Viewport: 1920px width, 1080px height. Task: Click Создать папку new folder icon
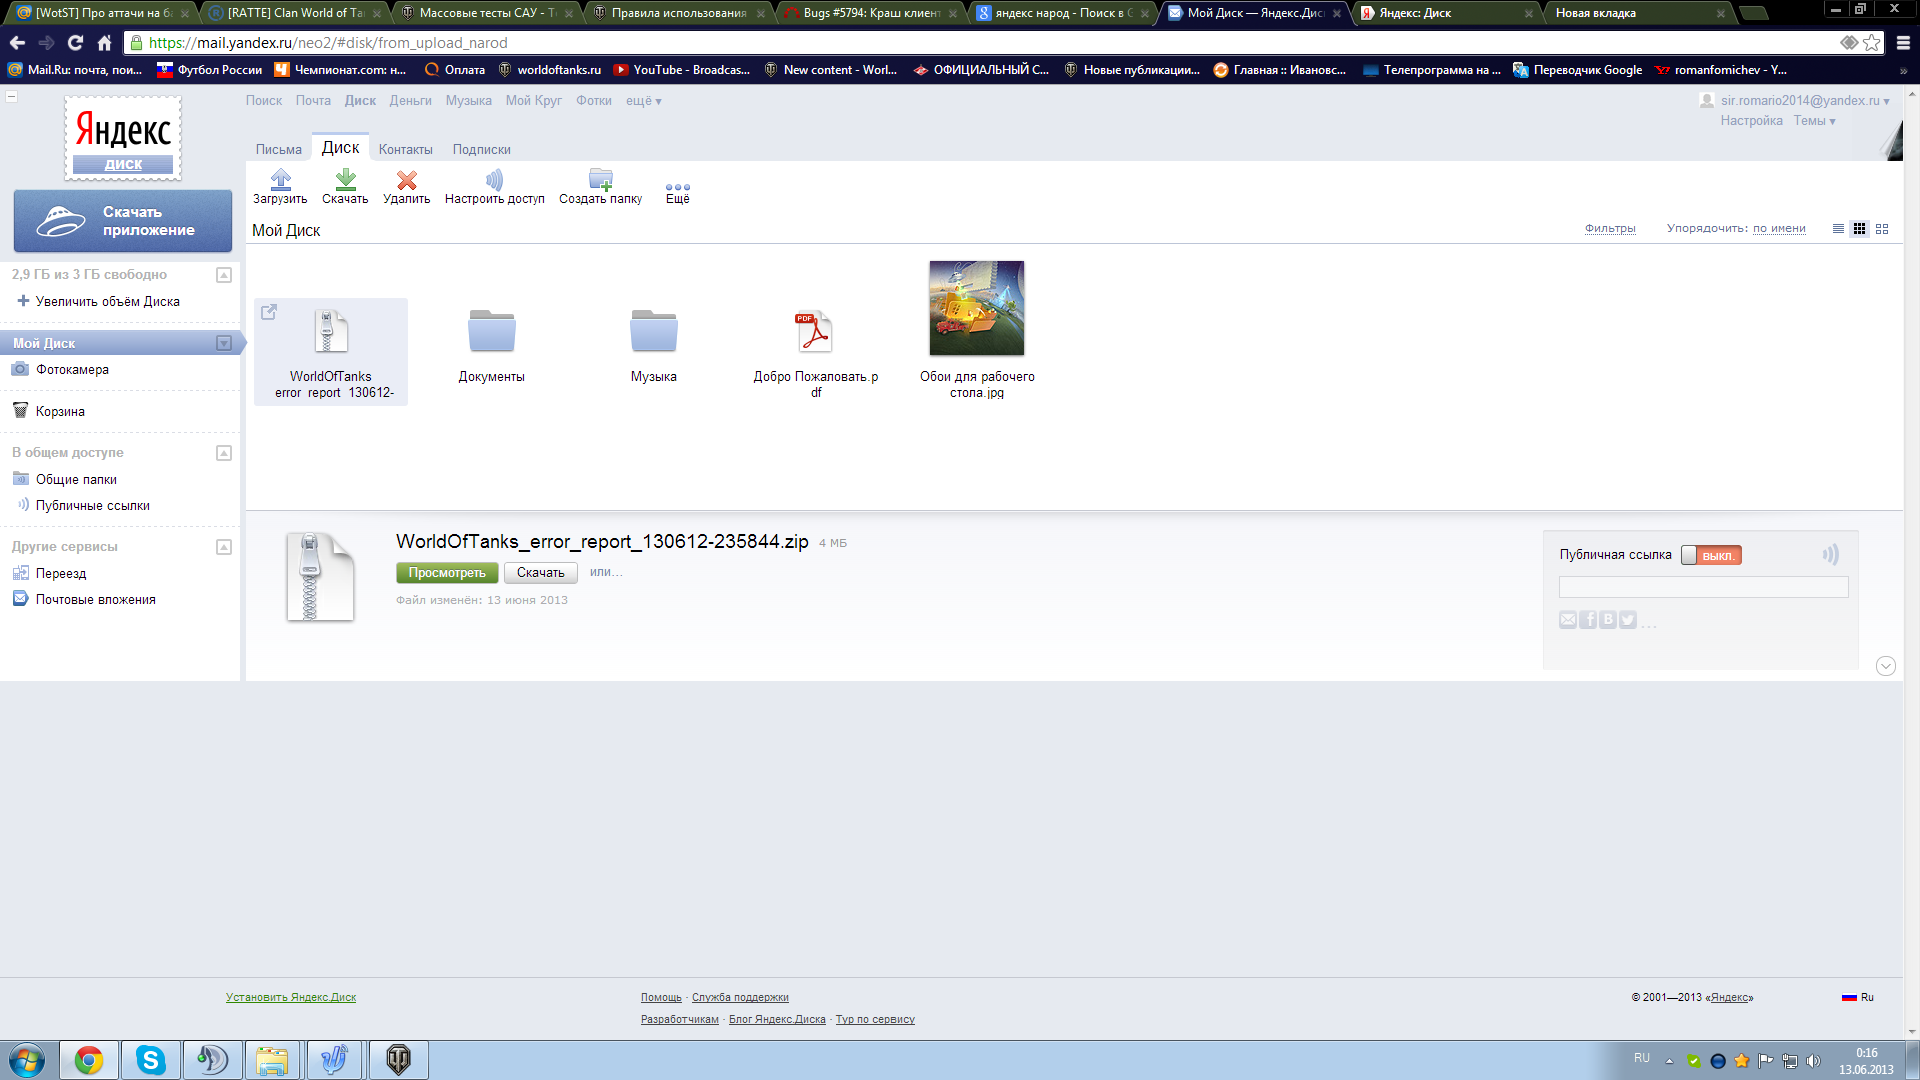pos(600,180)
